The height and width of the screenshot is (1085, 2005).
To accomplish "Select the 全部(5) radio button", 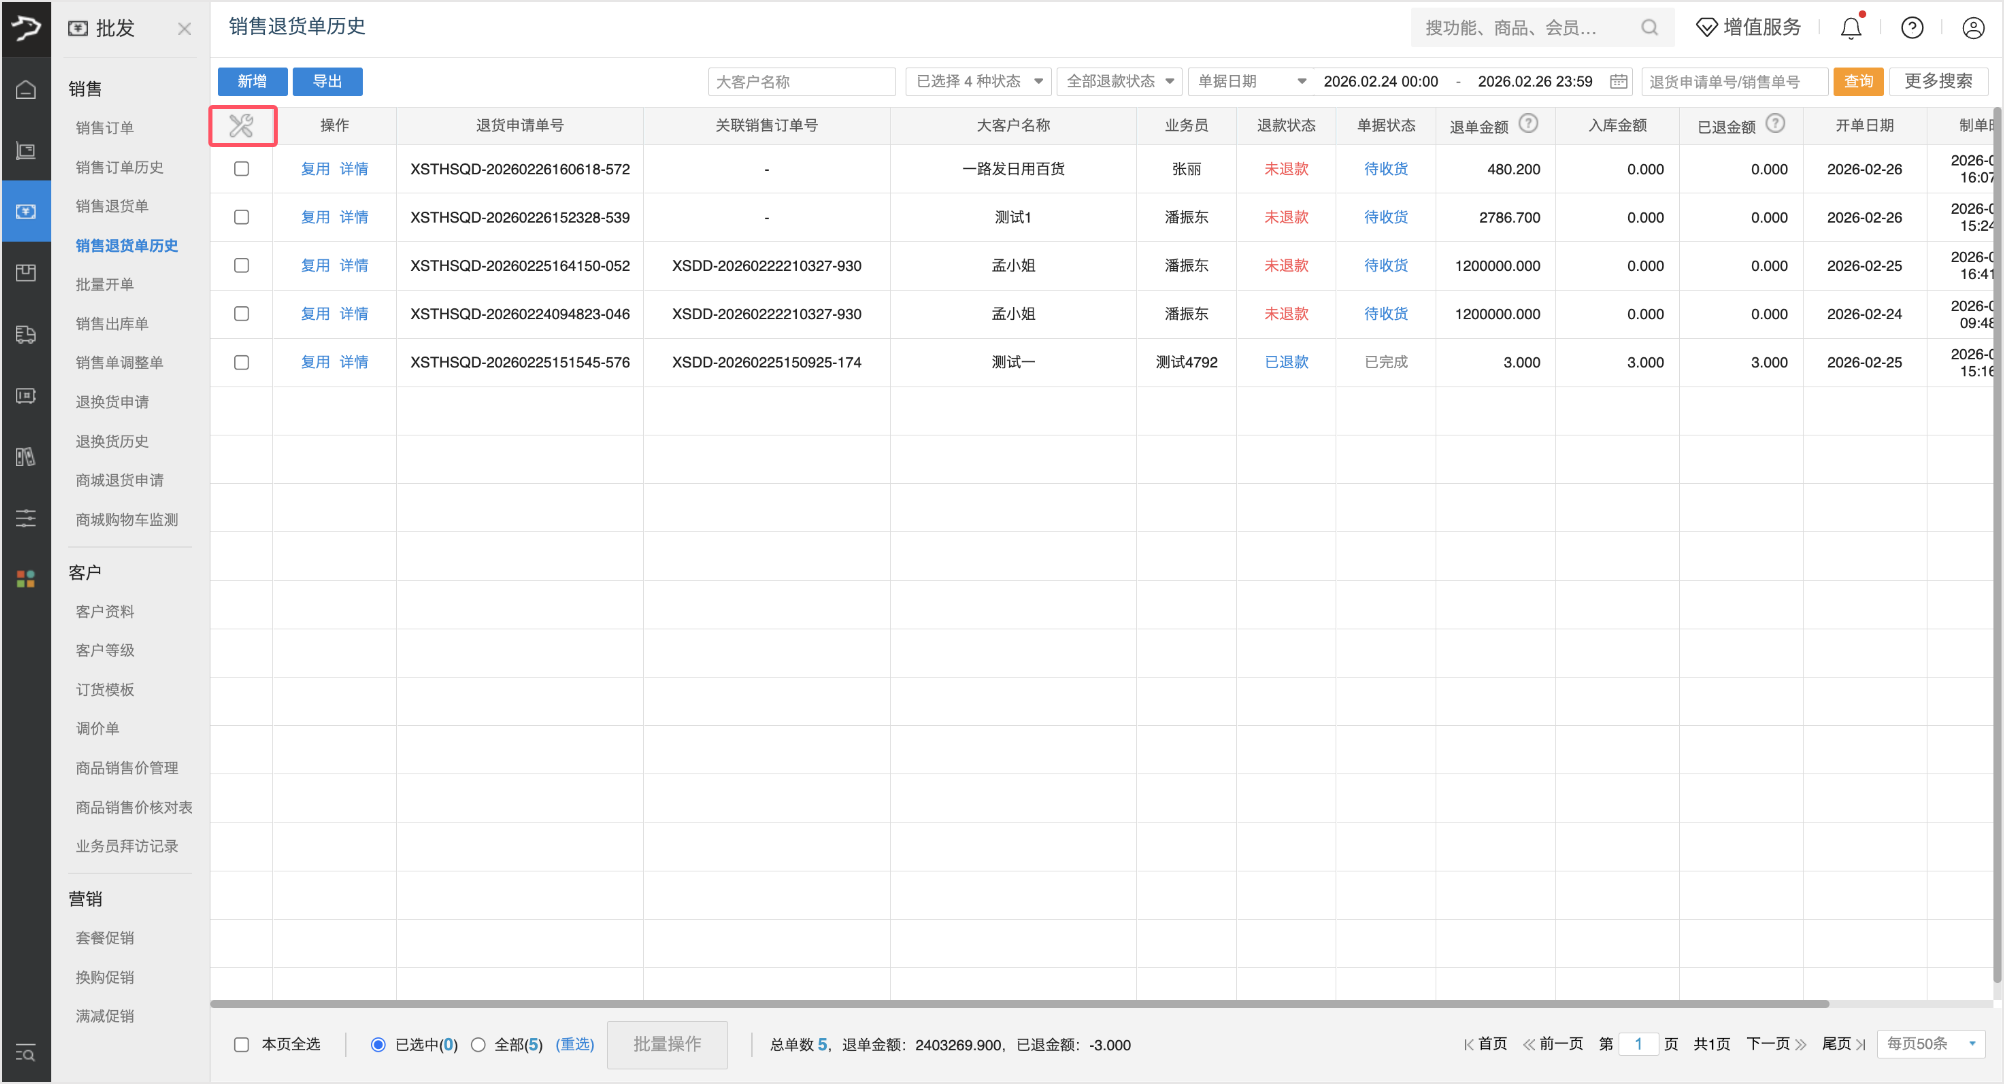I will point(478,1044).
